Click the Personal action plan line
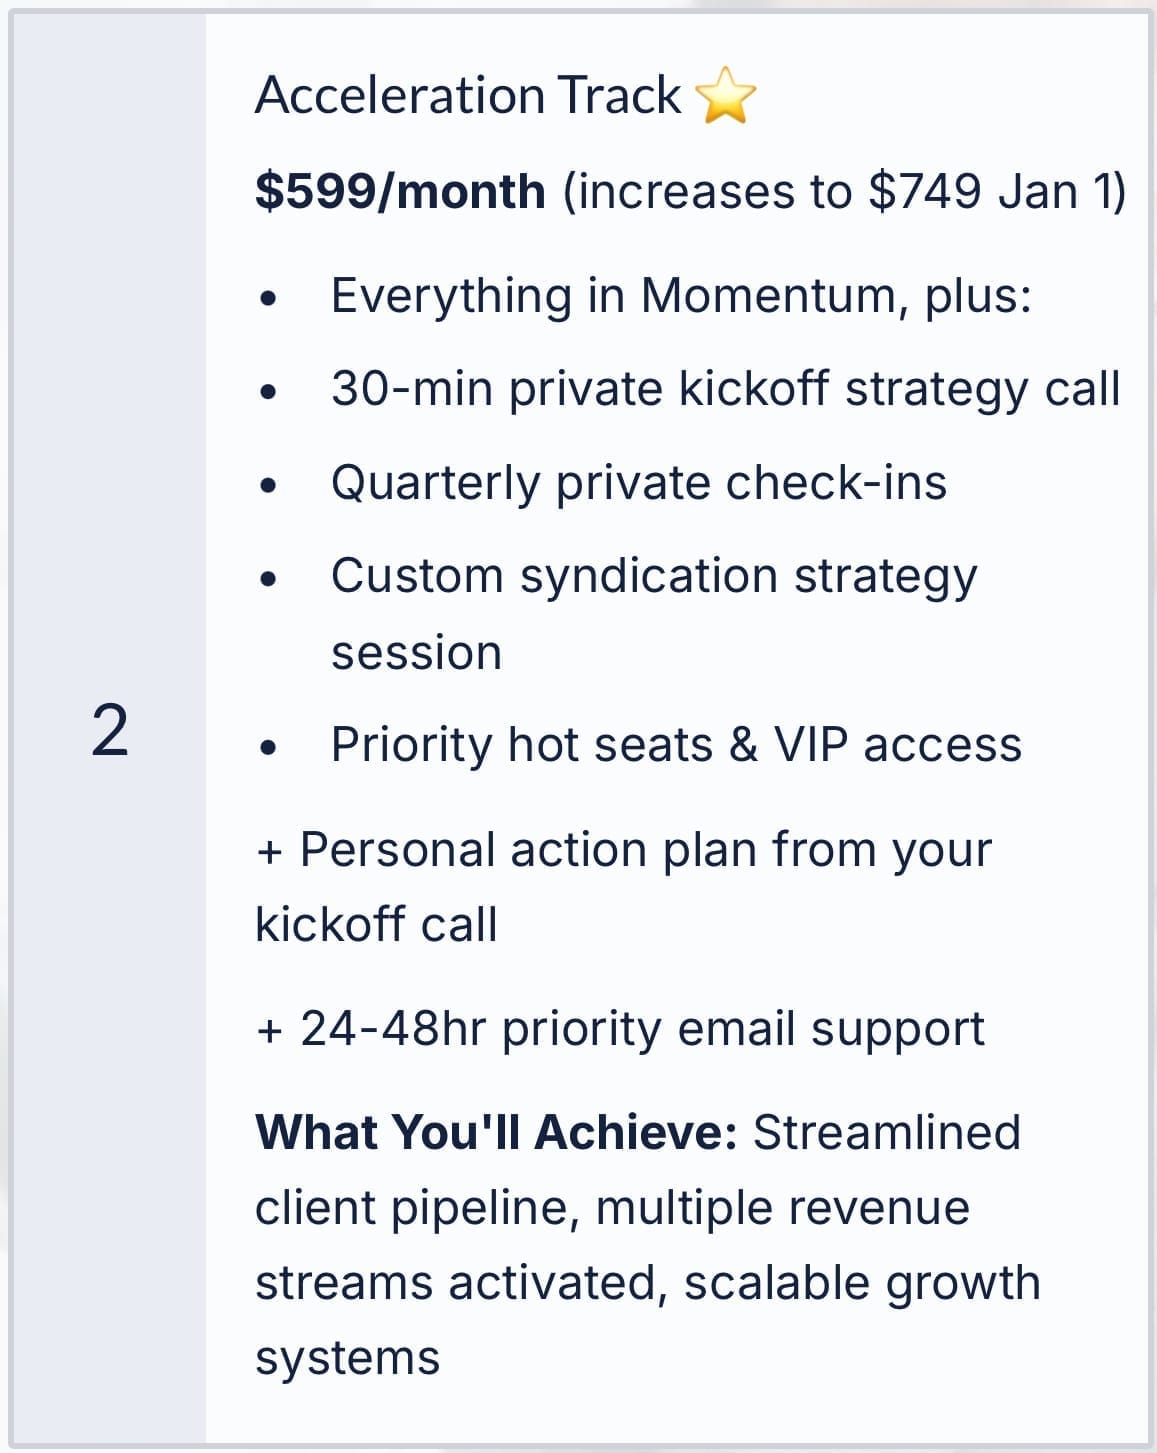The height and width of the screenshot is (1453, 1157). 623,851
